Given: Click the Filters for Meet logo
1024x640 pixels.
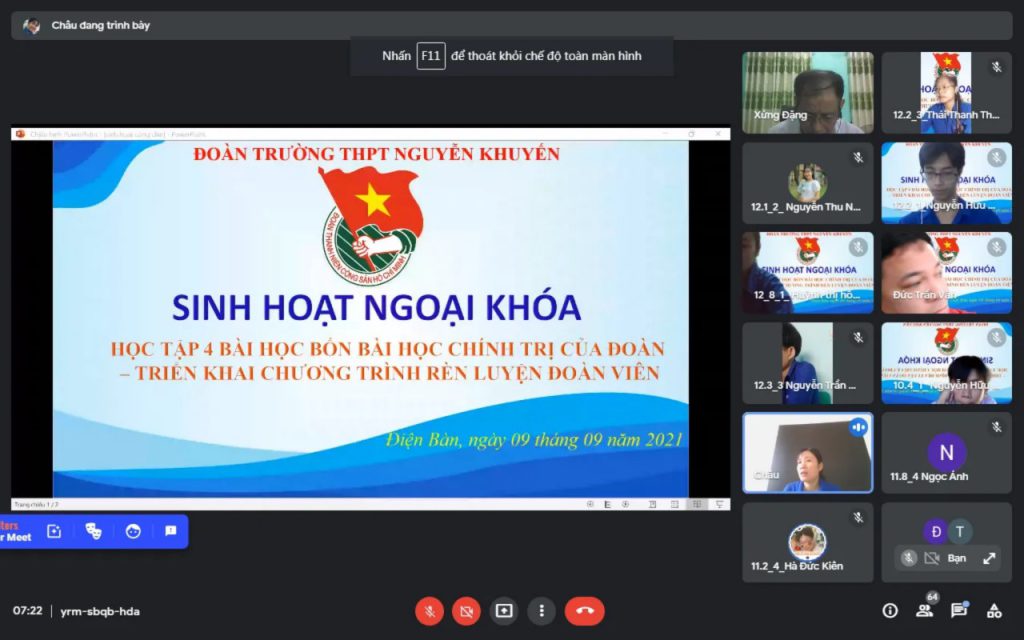Looking at the screenshot, I should tap(16, 532).
